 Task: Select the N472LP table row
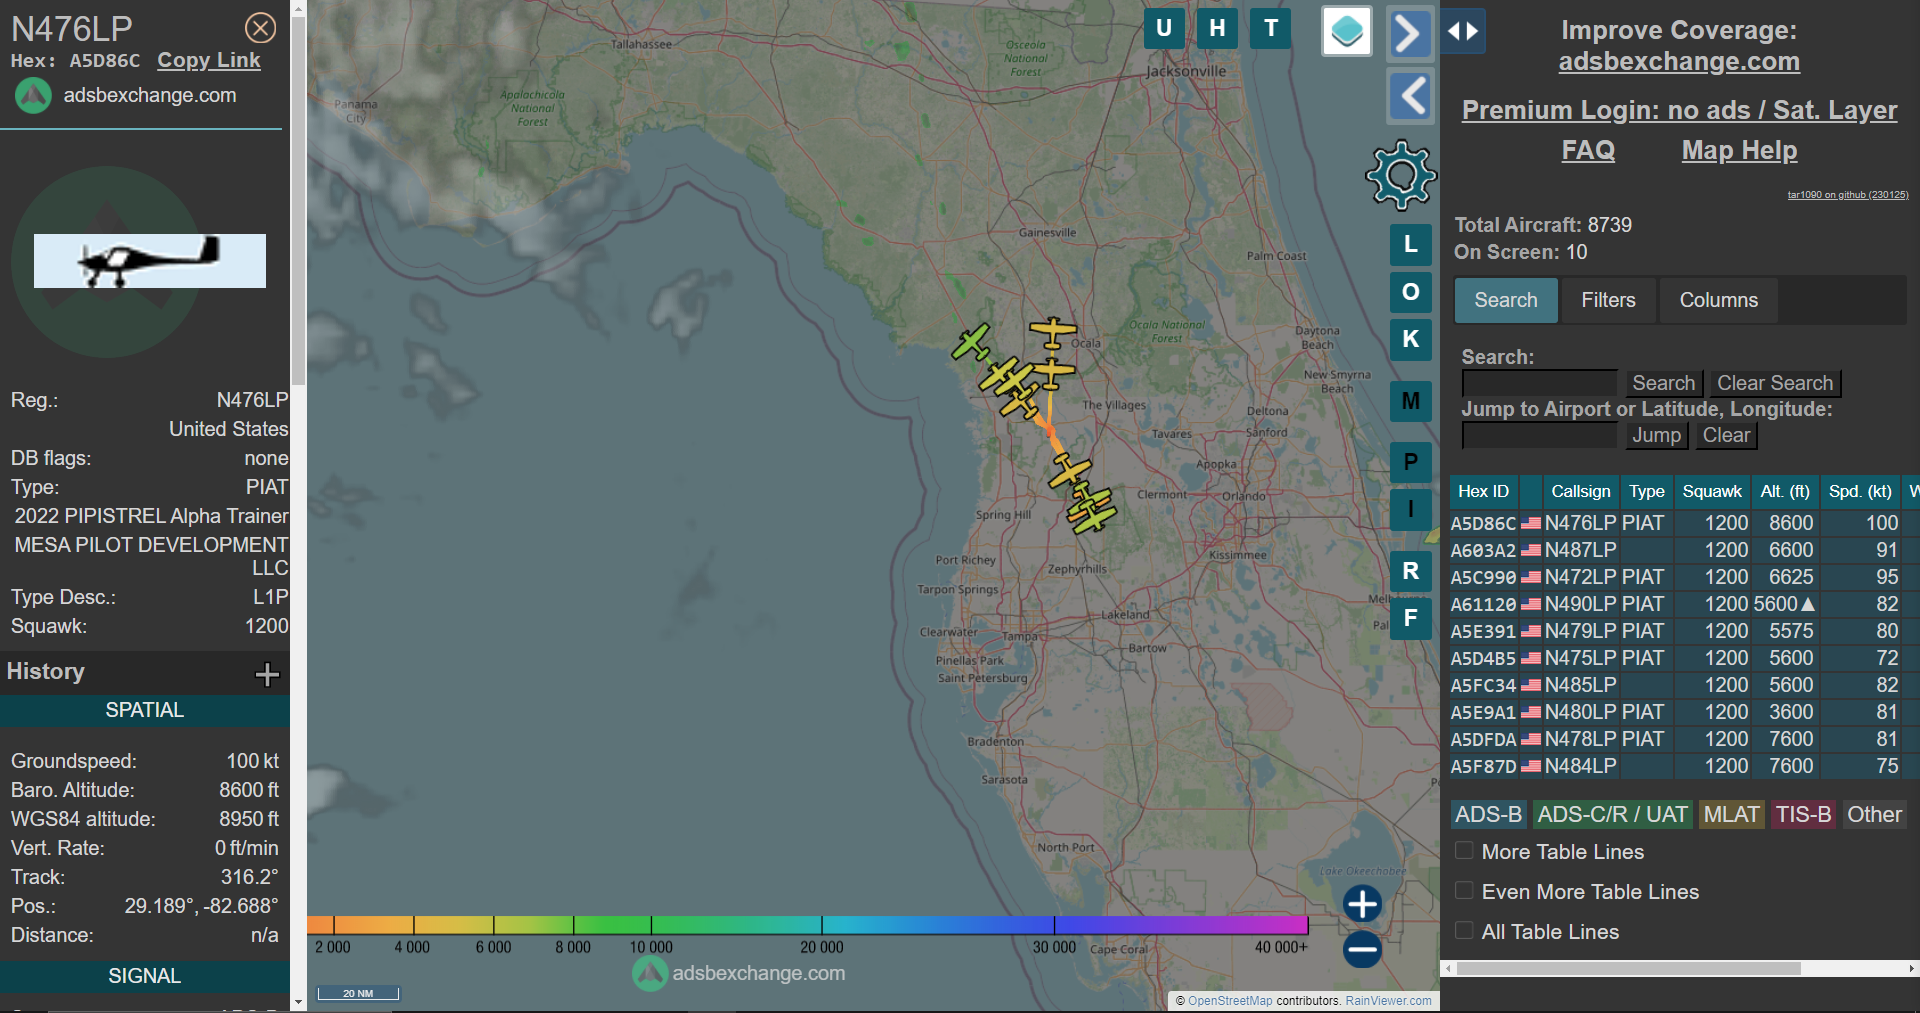pyautogui.click(x=1685, y=577)
